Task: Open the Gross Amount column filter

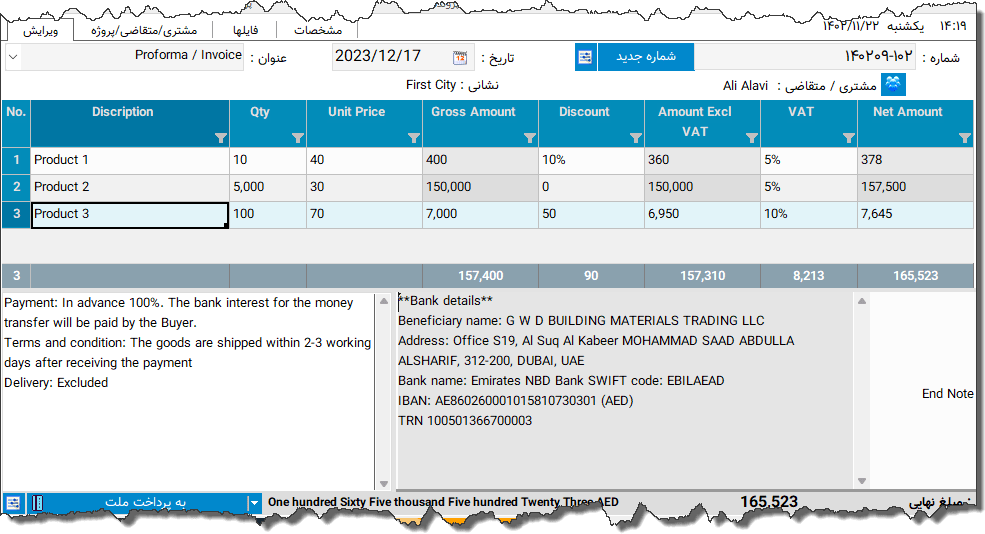Action: point(529,138)
